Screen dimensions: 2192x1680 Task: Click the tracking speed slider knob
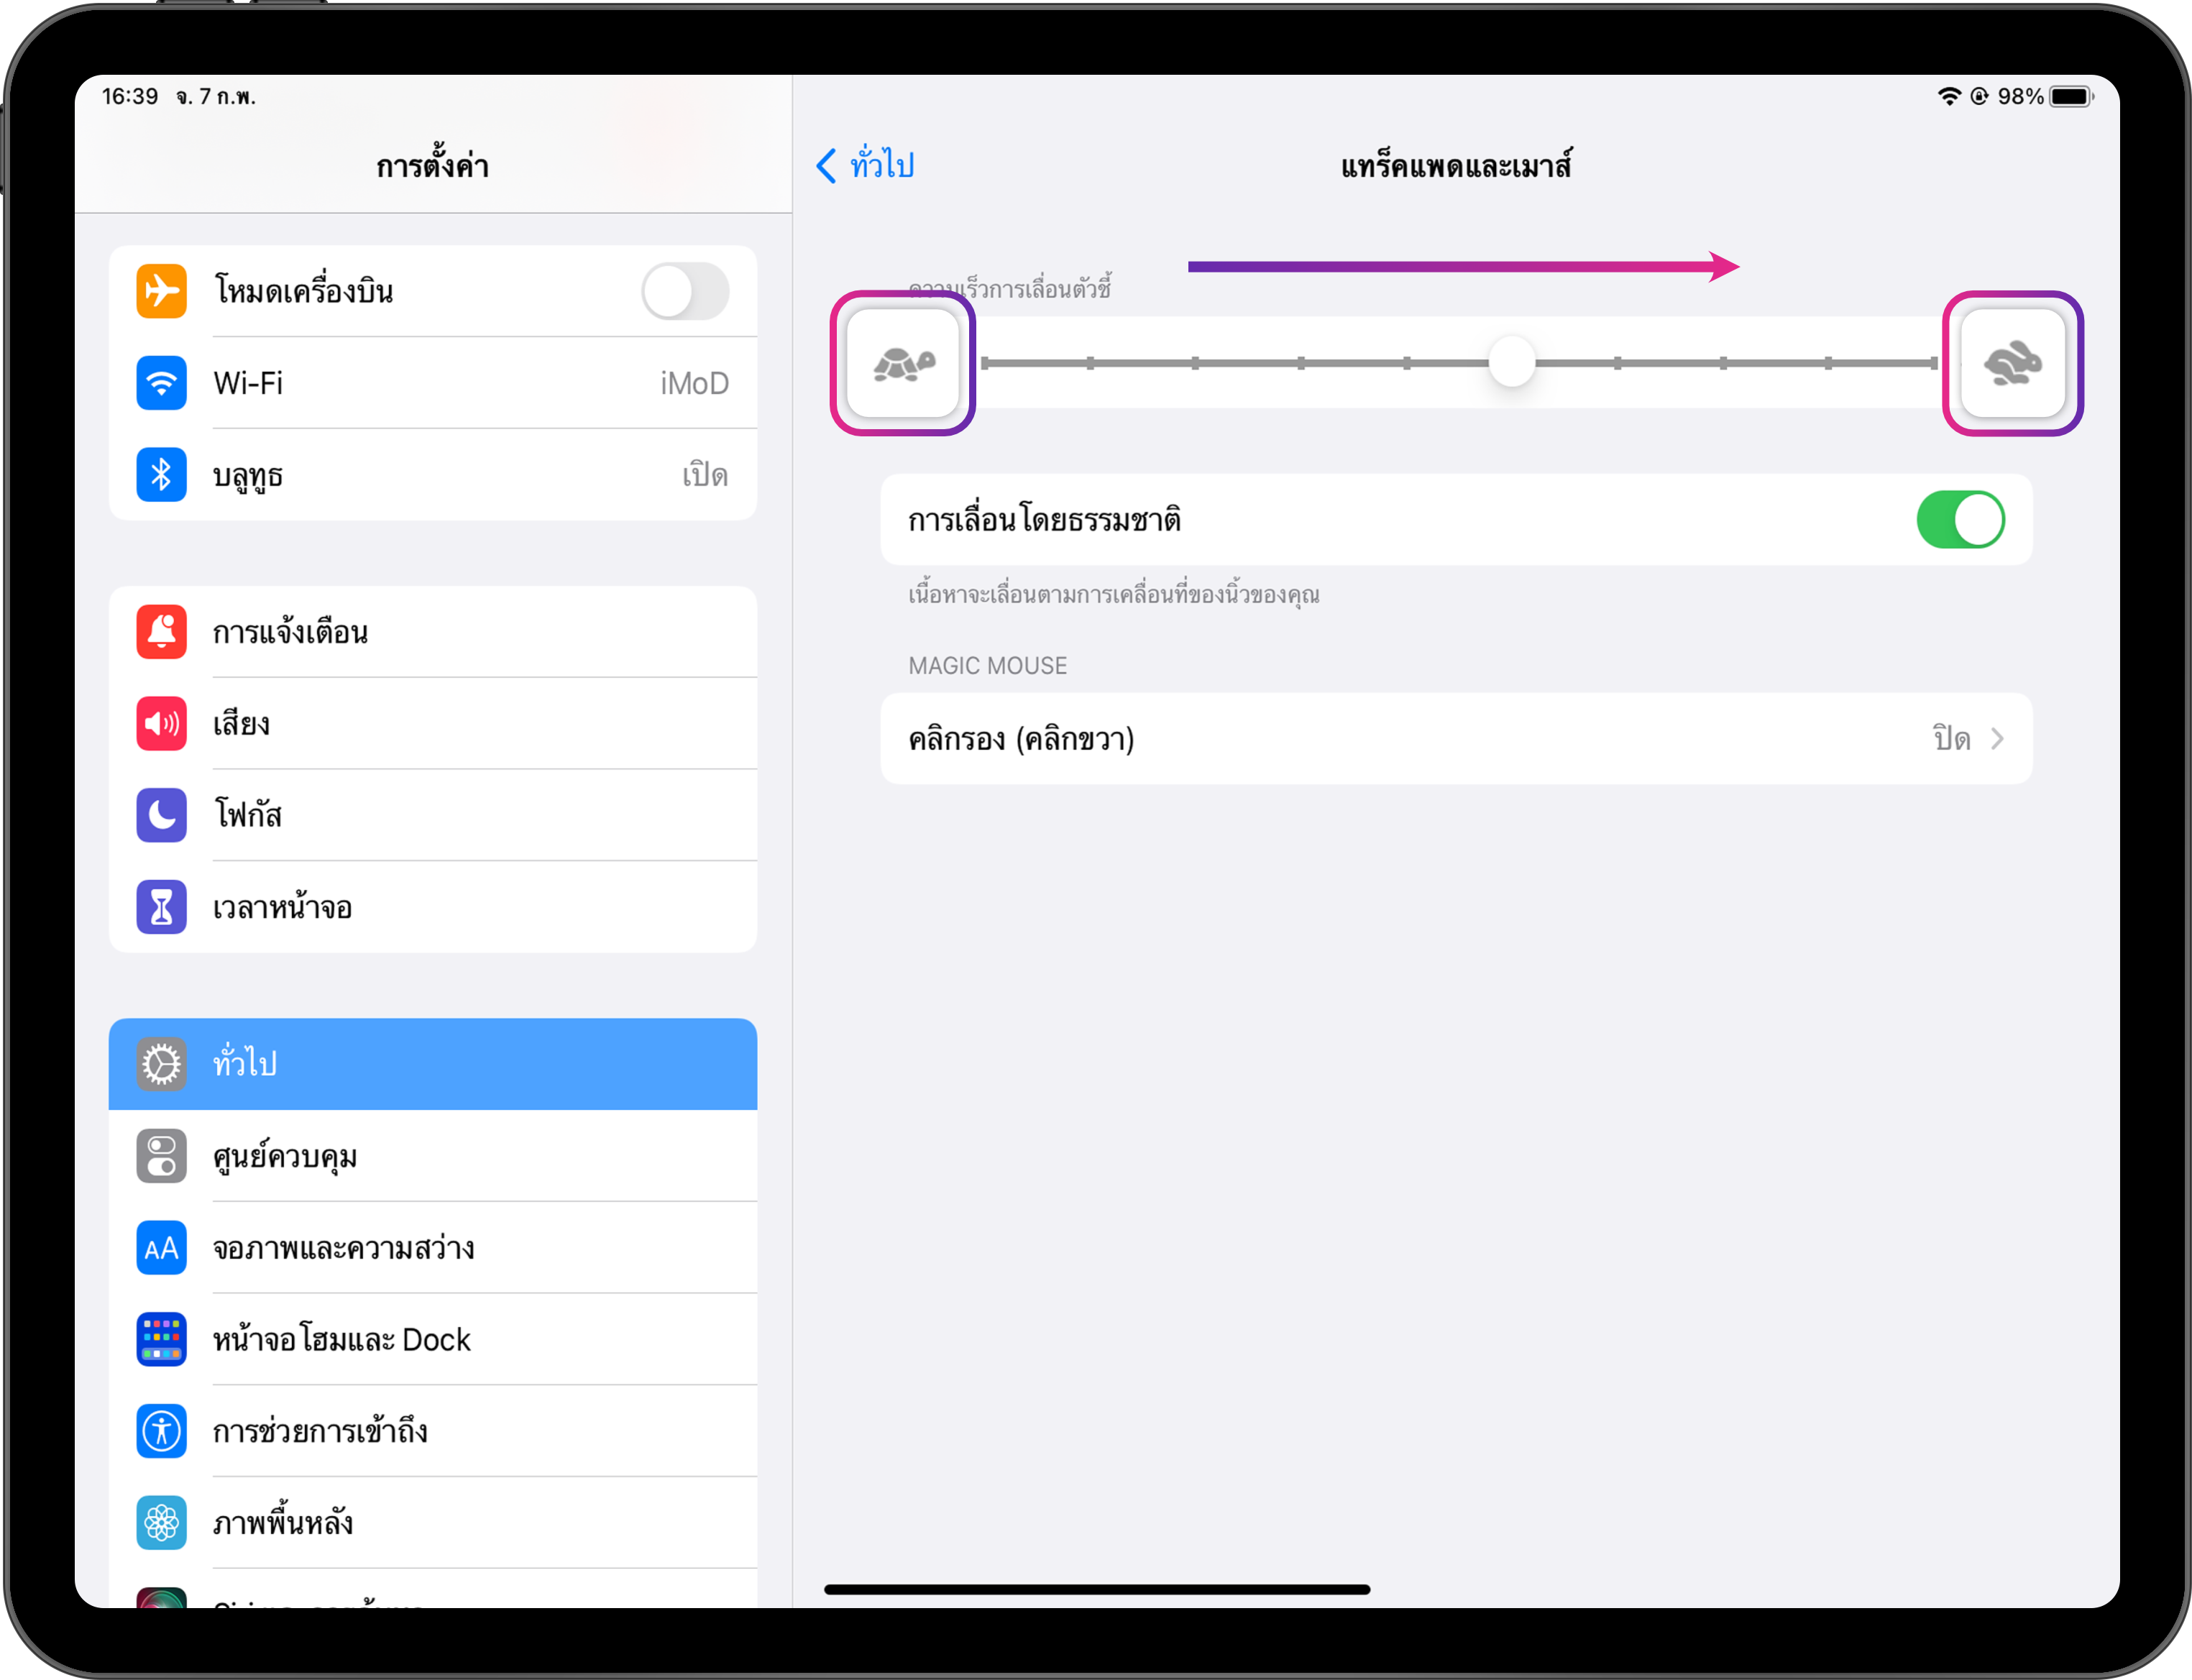(1512, 362)
